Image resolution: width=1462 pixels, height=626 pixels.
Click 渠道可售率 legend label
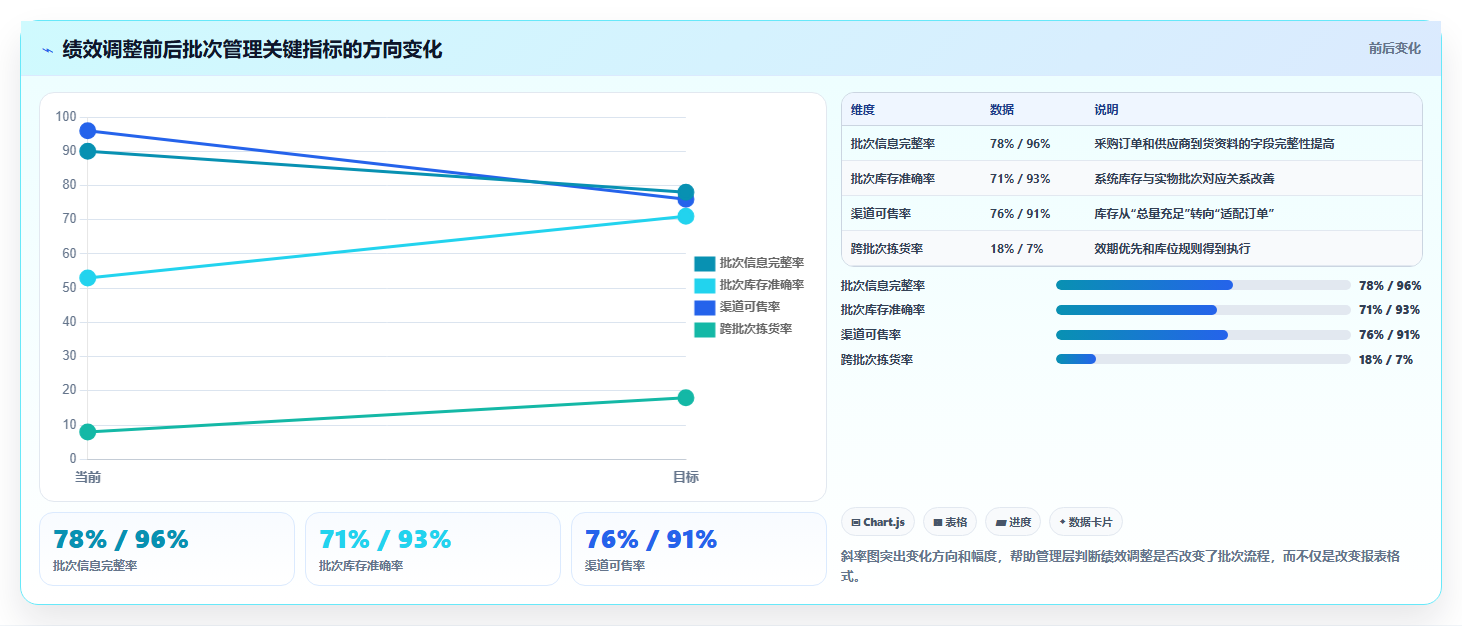pos(750,307)
